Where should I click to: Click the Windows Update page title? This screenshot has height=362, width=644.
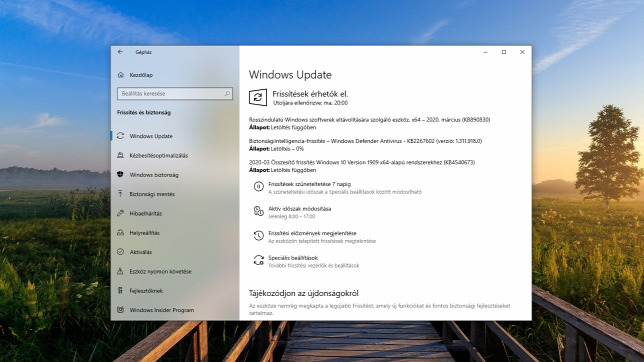(290, 75)
